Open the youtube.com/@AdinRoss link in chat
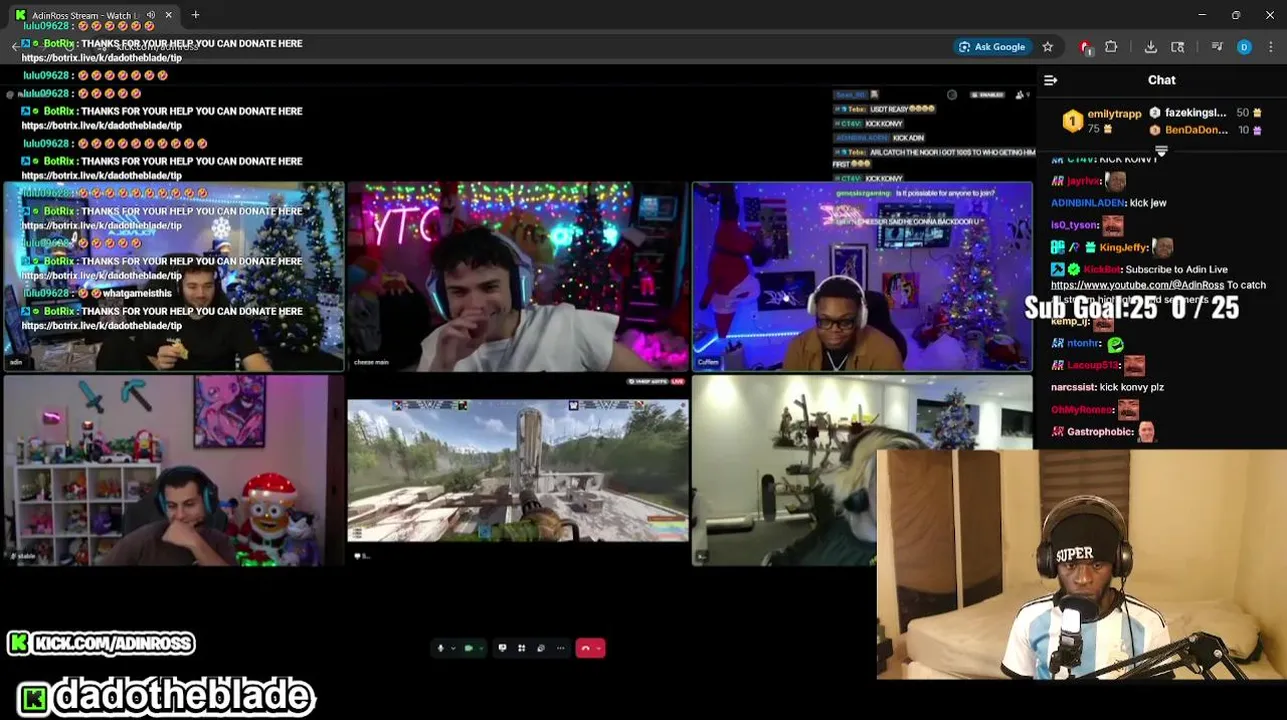Viewport: 1287px width, 720px height. pyautogui.click(x=1137, y=285)
